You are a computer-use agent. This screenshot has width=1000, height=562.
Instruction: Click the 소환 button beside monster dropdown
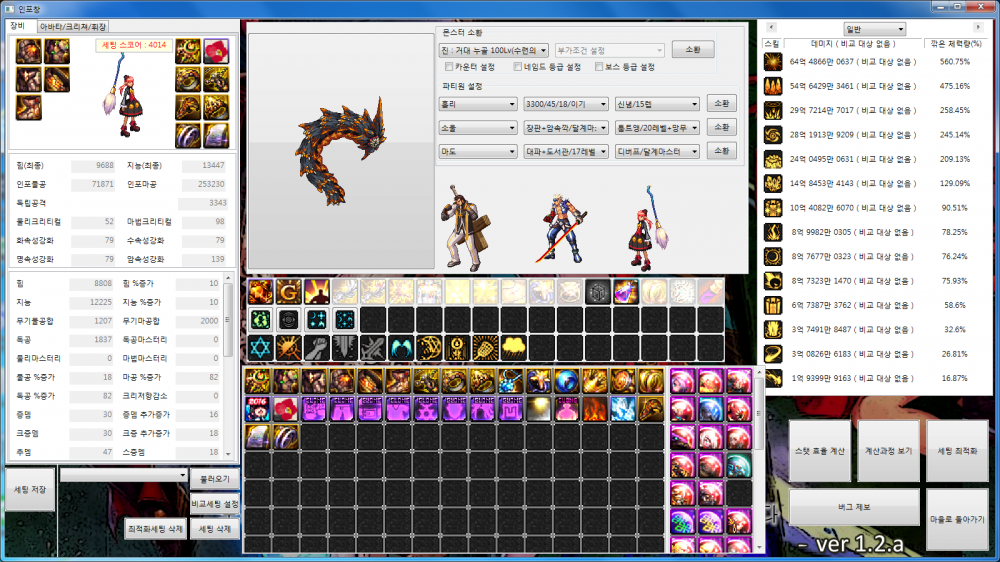coord(693,50)
